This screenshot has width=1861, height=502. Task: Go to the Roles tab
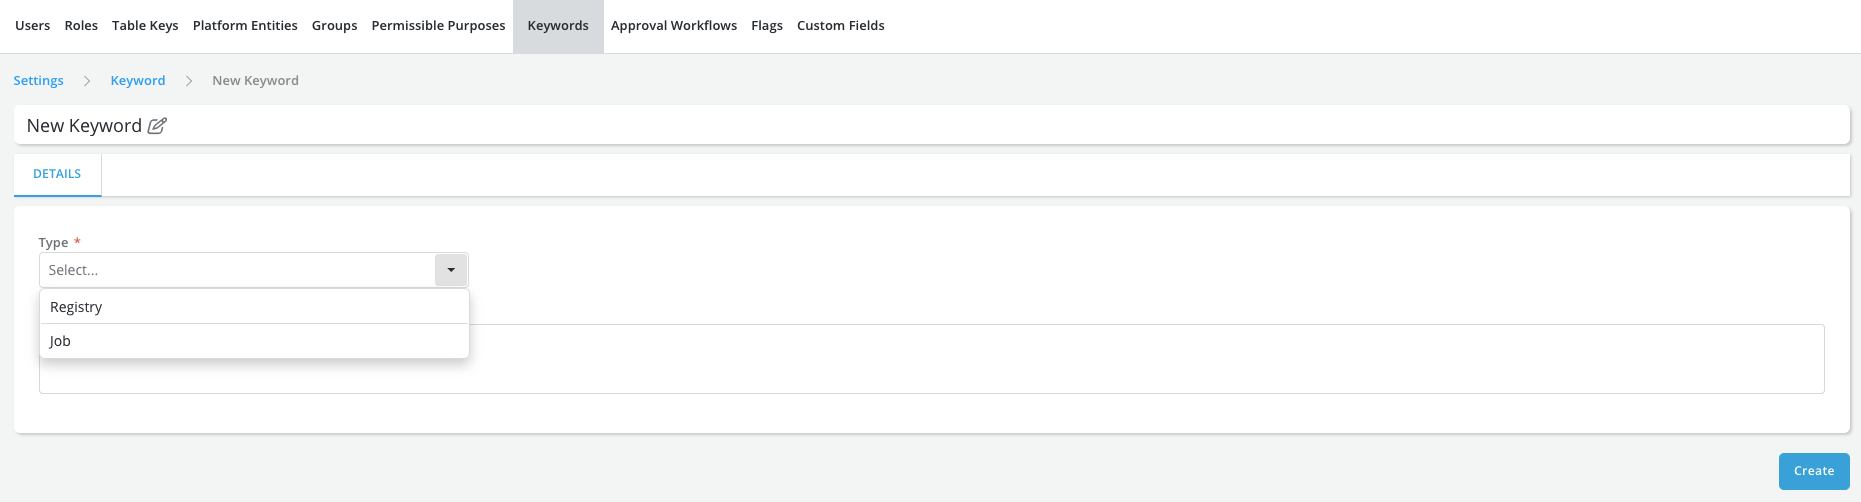point(81,26)
